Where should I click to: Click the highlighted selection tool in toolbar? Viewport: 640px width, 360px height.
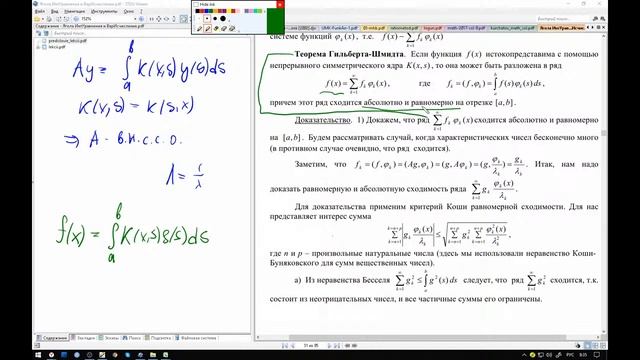[x=184, y=19]
